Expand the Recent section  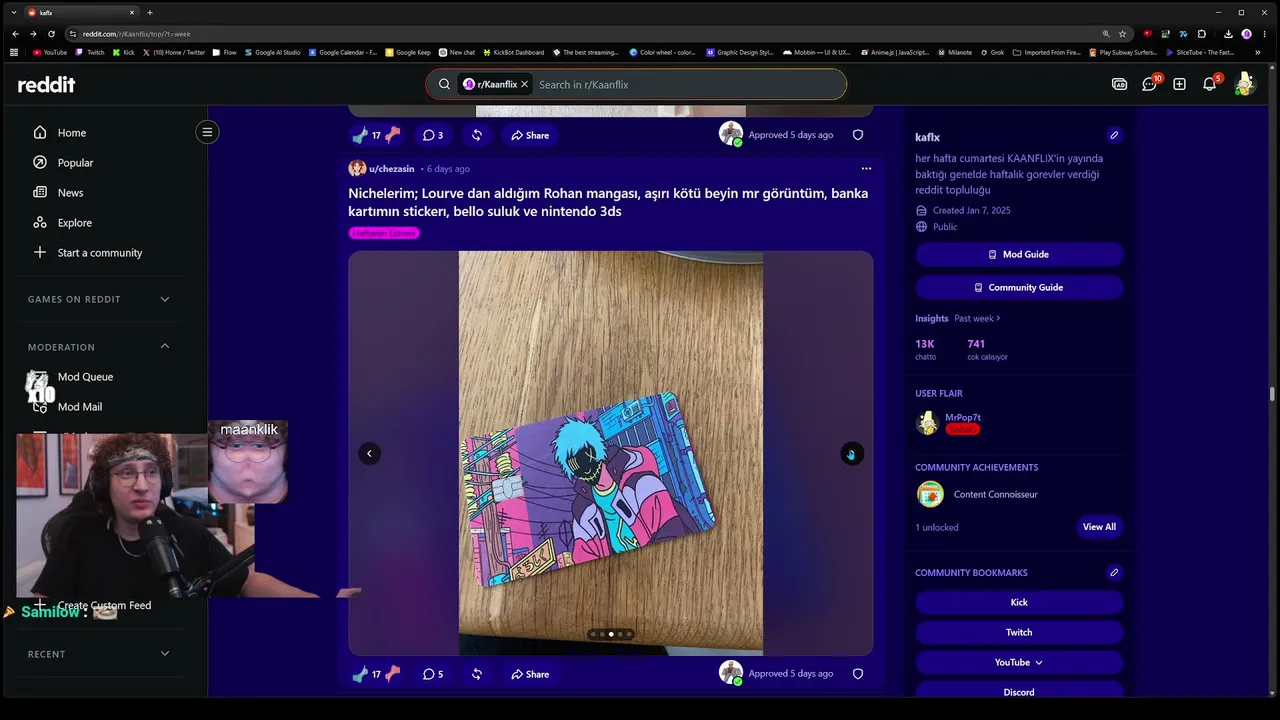[x=165, y=654]
